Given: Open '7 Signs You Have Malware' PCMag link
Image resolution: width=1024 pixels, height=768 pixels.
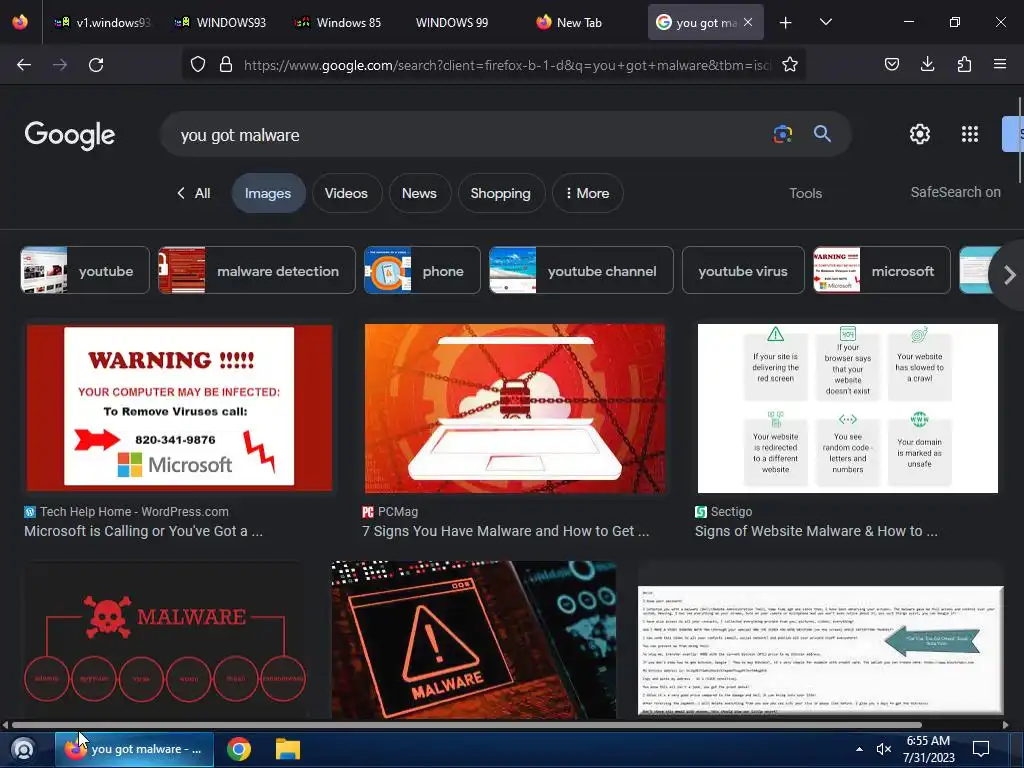Looking at the screenshot, I should point(506,531).
